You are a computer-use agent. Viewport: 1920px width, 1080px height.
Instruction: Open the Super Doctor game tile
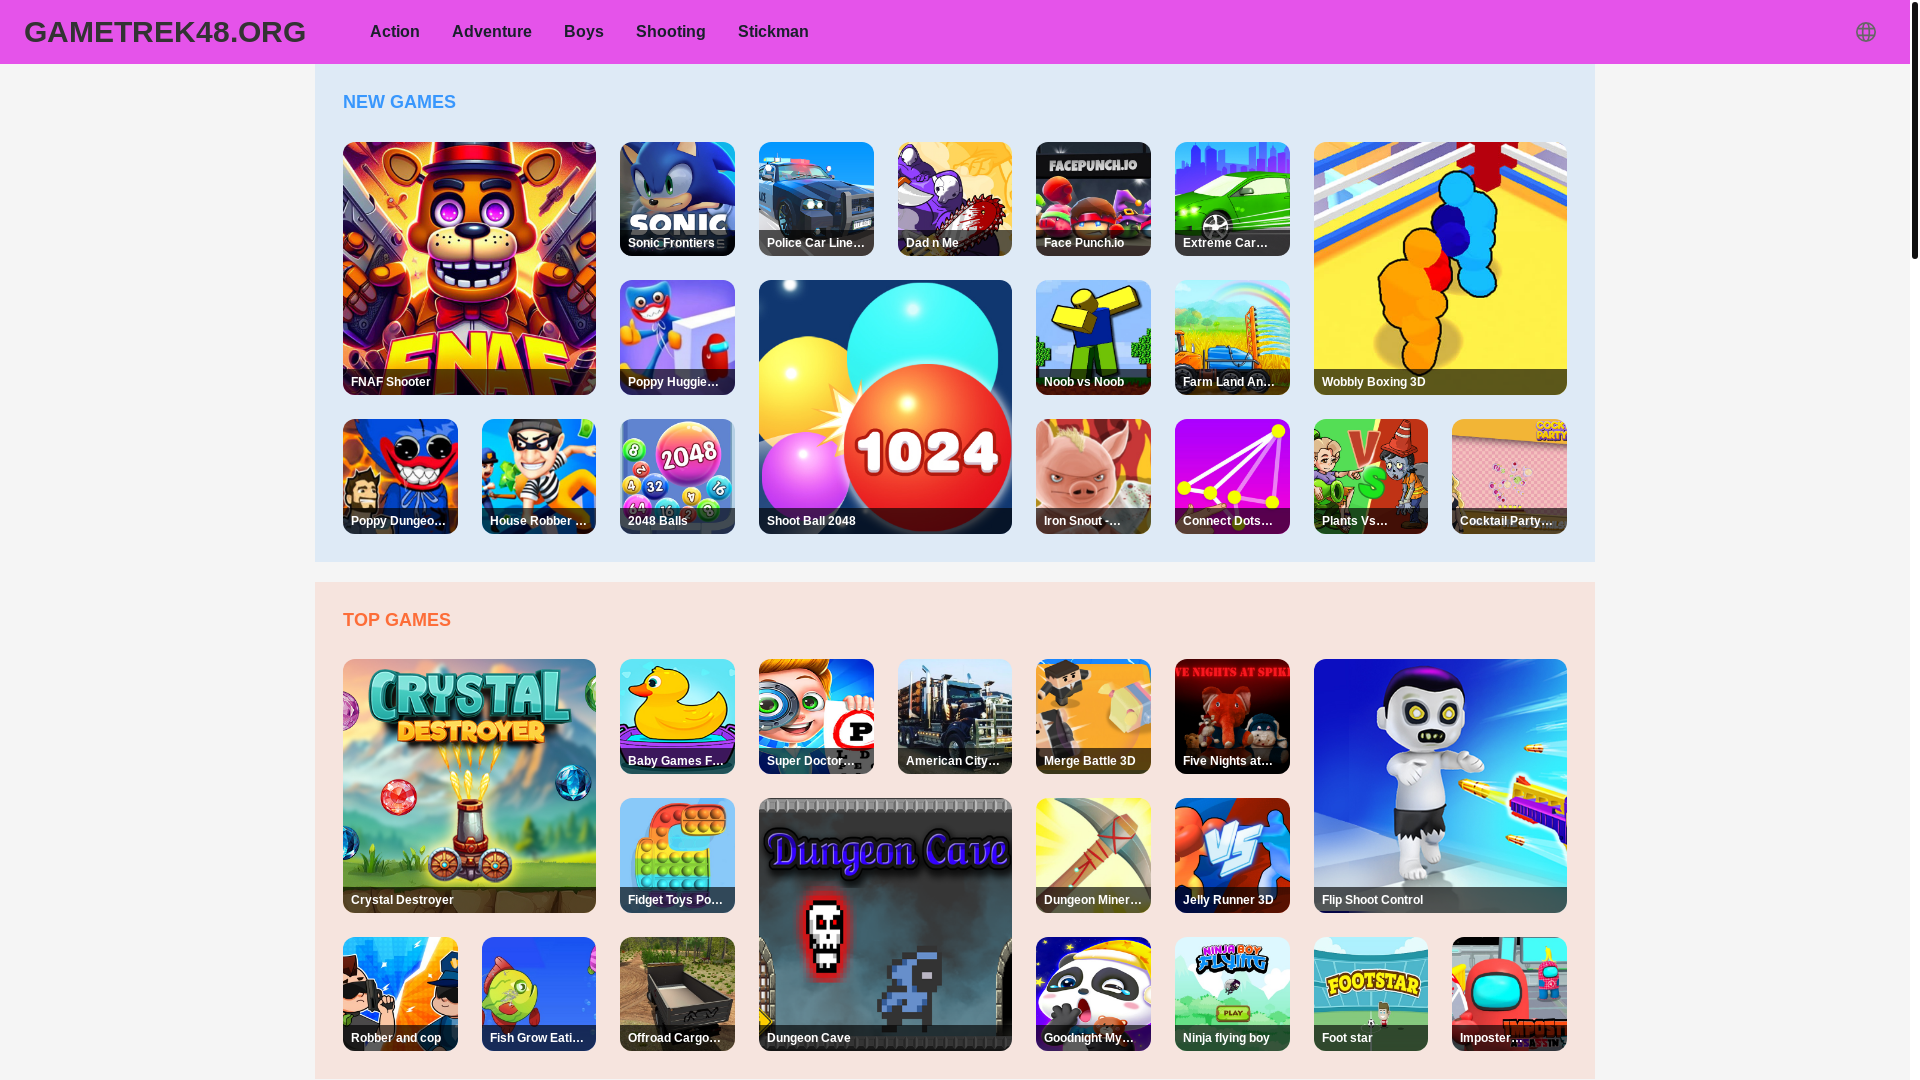[x=816, y=716]
